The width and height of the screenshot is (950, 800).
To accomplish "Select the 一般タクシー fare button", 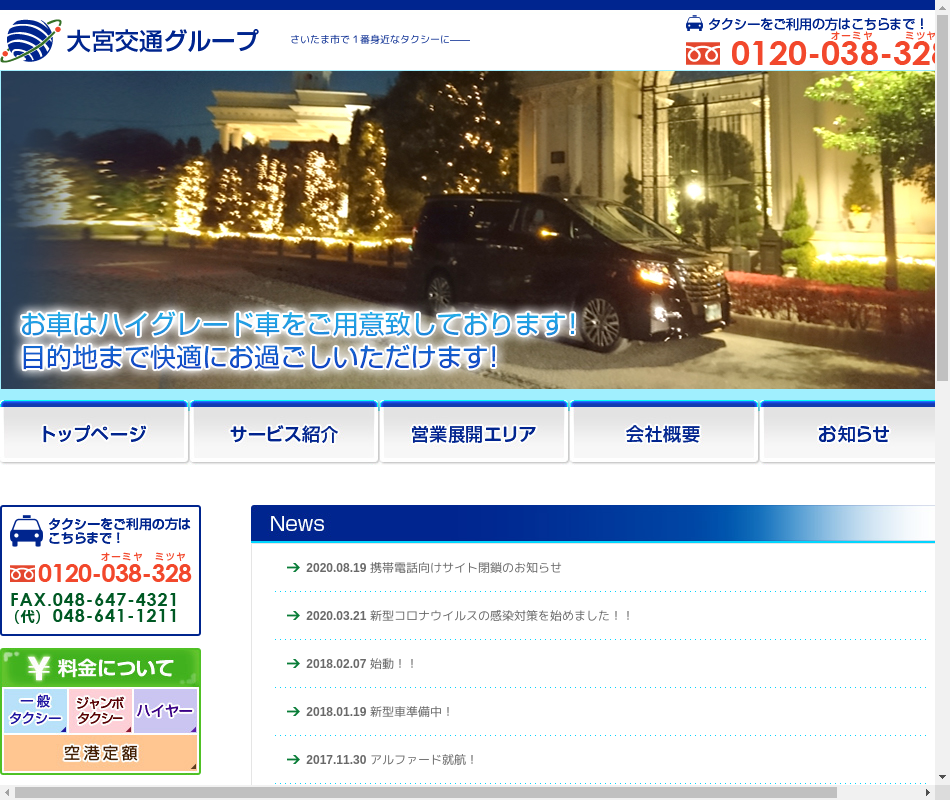I will (35, 711).
